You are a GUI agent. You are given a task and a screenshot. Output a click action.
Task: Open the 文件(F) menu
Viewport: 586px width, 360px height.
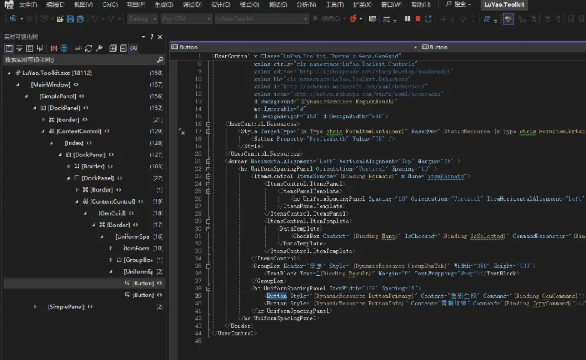(28, 4)
